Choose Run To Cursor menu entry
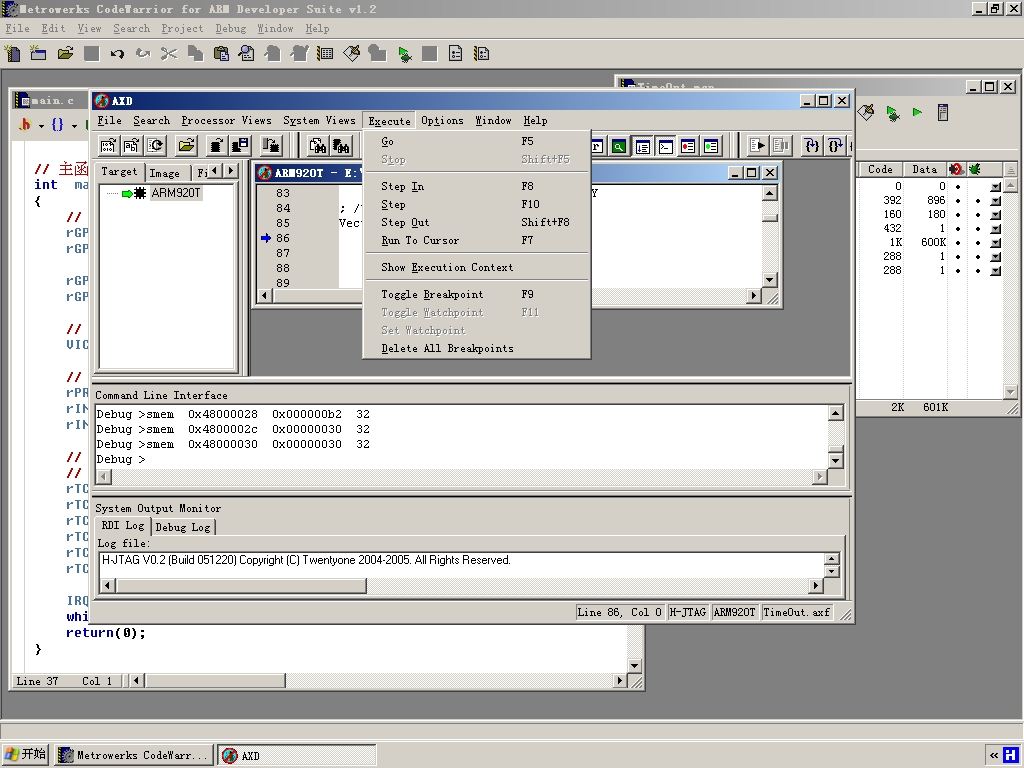Viewport: 1024px width, 768px height. 477,240
